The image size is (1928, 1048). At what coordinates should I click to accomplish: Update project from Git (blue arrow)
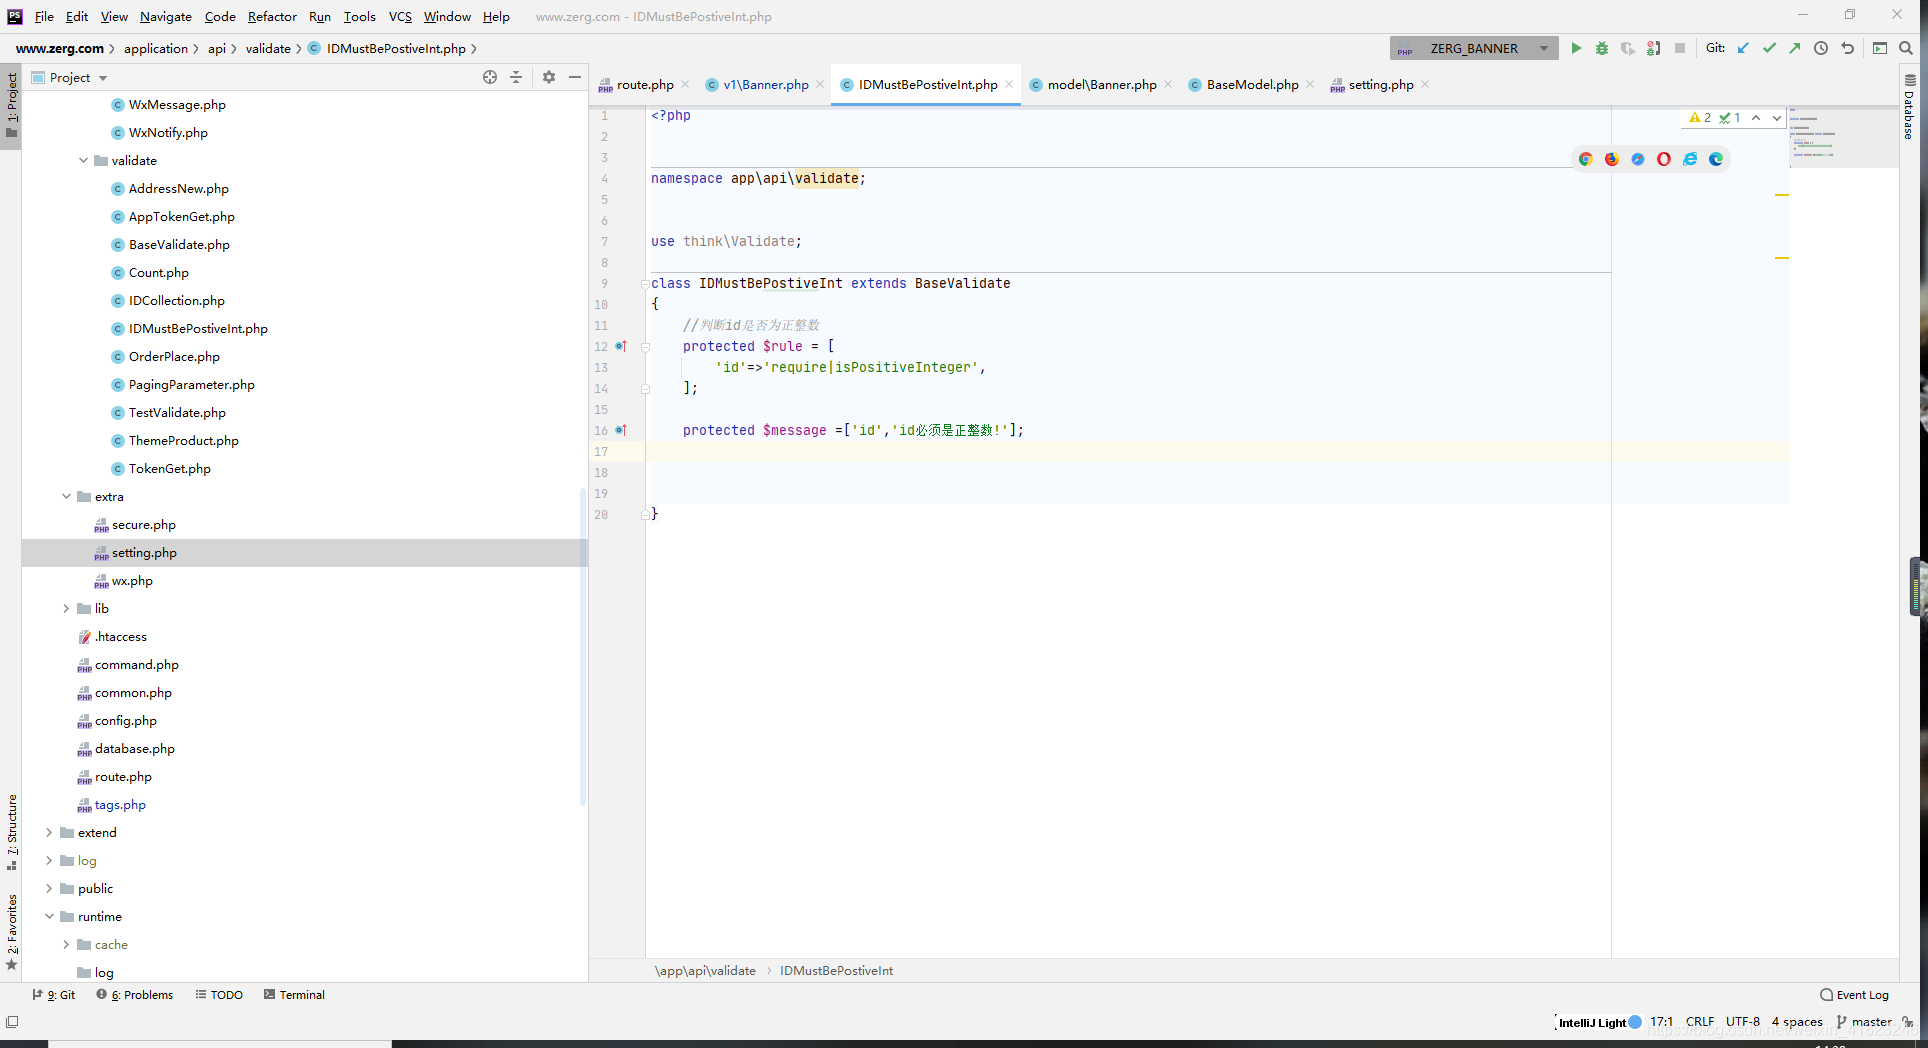pyautogui.click(x=1743, y=48)
